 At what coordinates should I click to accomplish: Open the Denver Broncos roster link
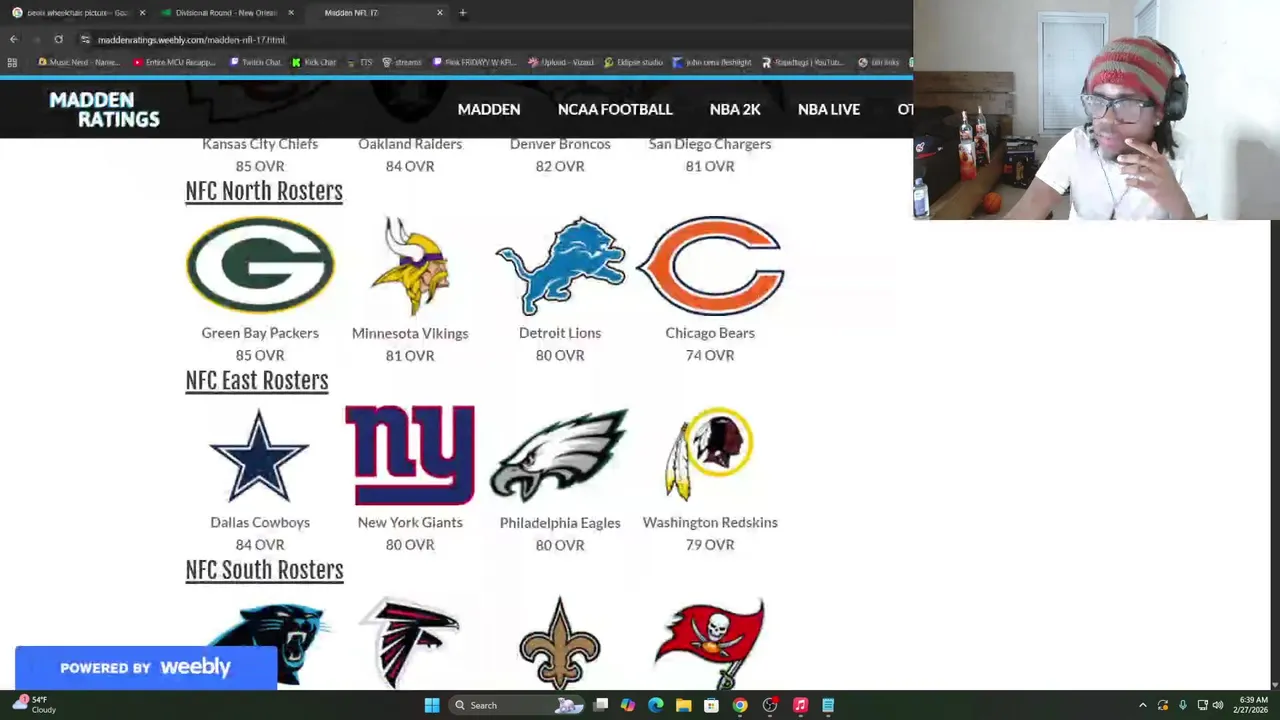pos(560,144)
